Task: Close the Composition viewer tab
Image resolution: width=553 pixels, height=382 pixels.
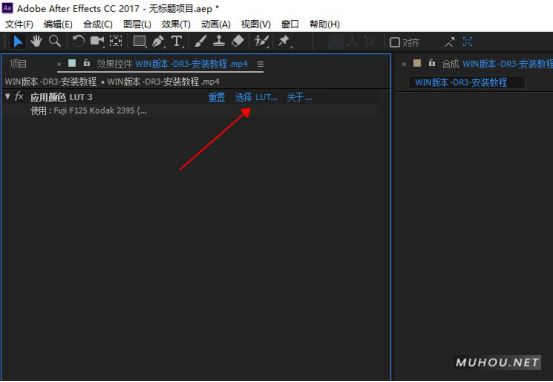Action: (x=404, y=64)
